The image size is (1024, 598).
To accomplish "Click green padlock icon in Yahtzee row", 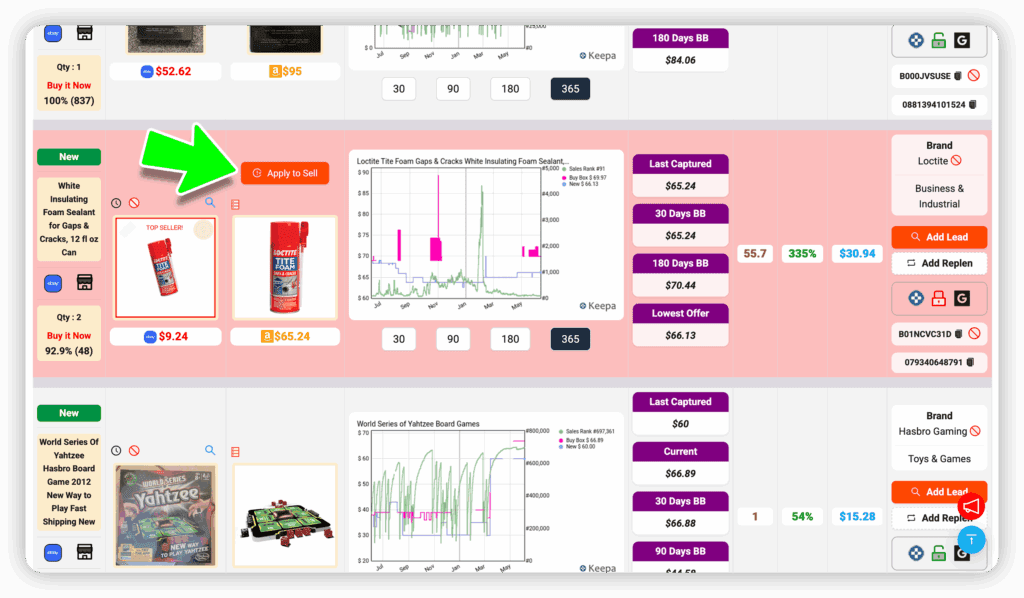I will [938, 553].
